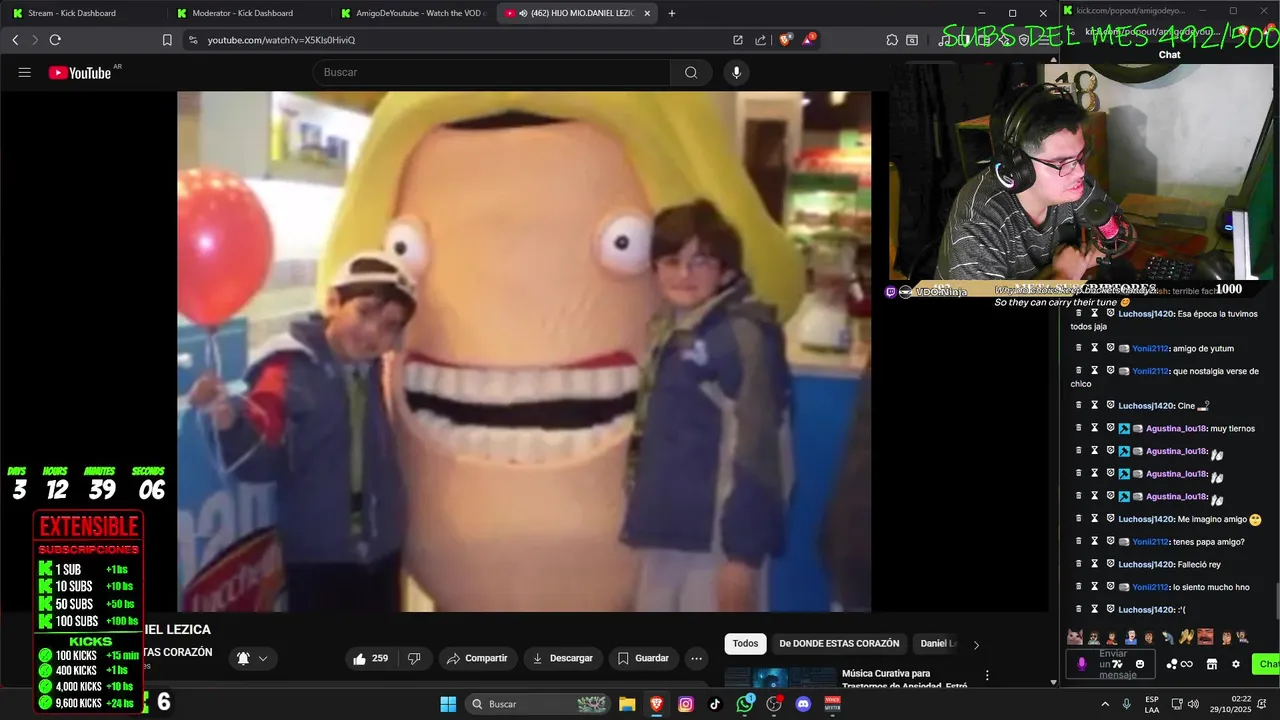This screenshot has height=720, width=1280.
Task: Open the emoji picker in chat
Action: pyautogui.click(x=1140, y=664)
